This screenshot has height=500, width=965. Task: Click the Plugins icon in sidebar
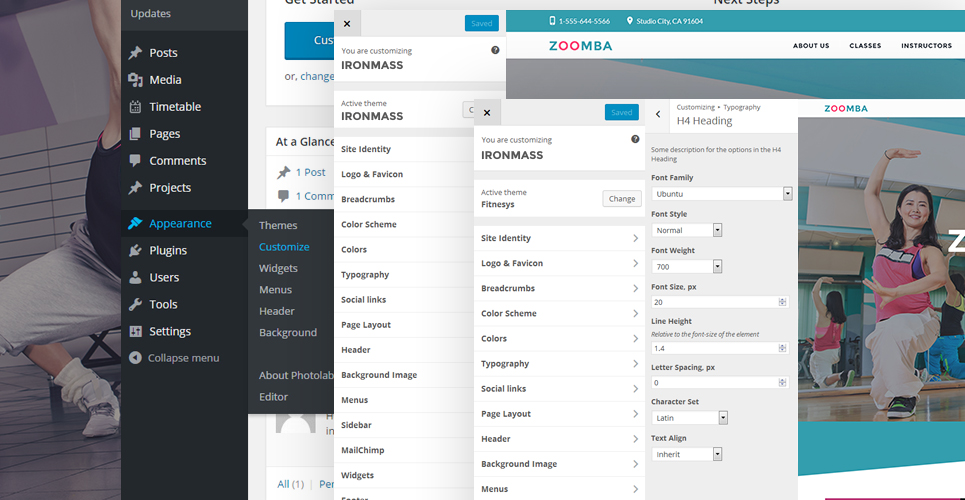coord(135,251)
